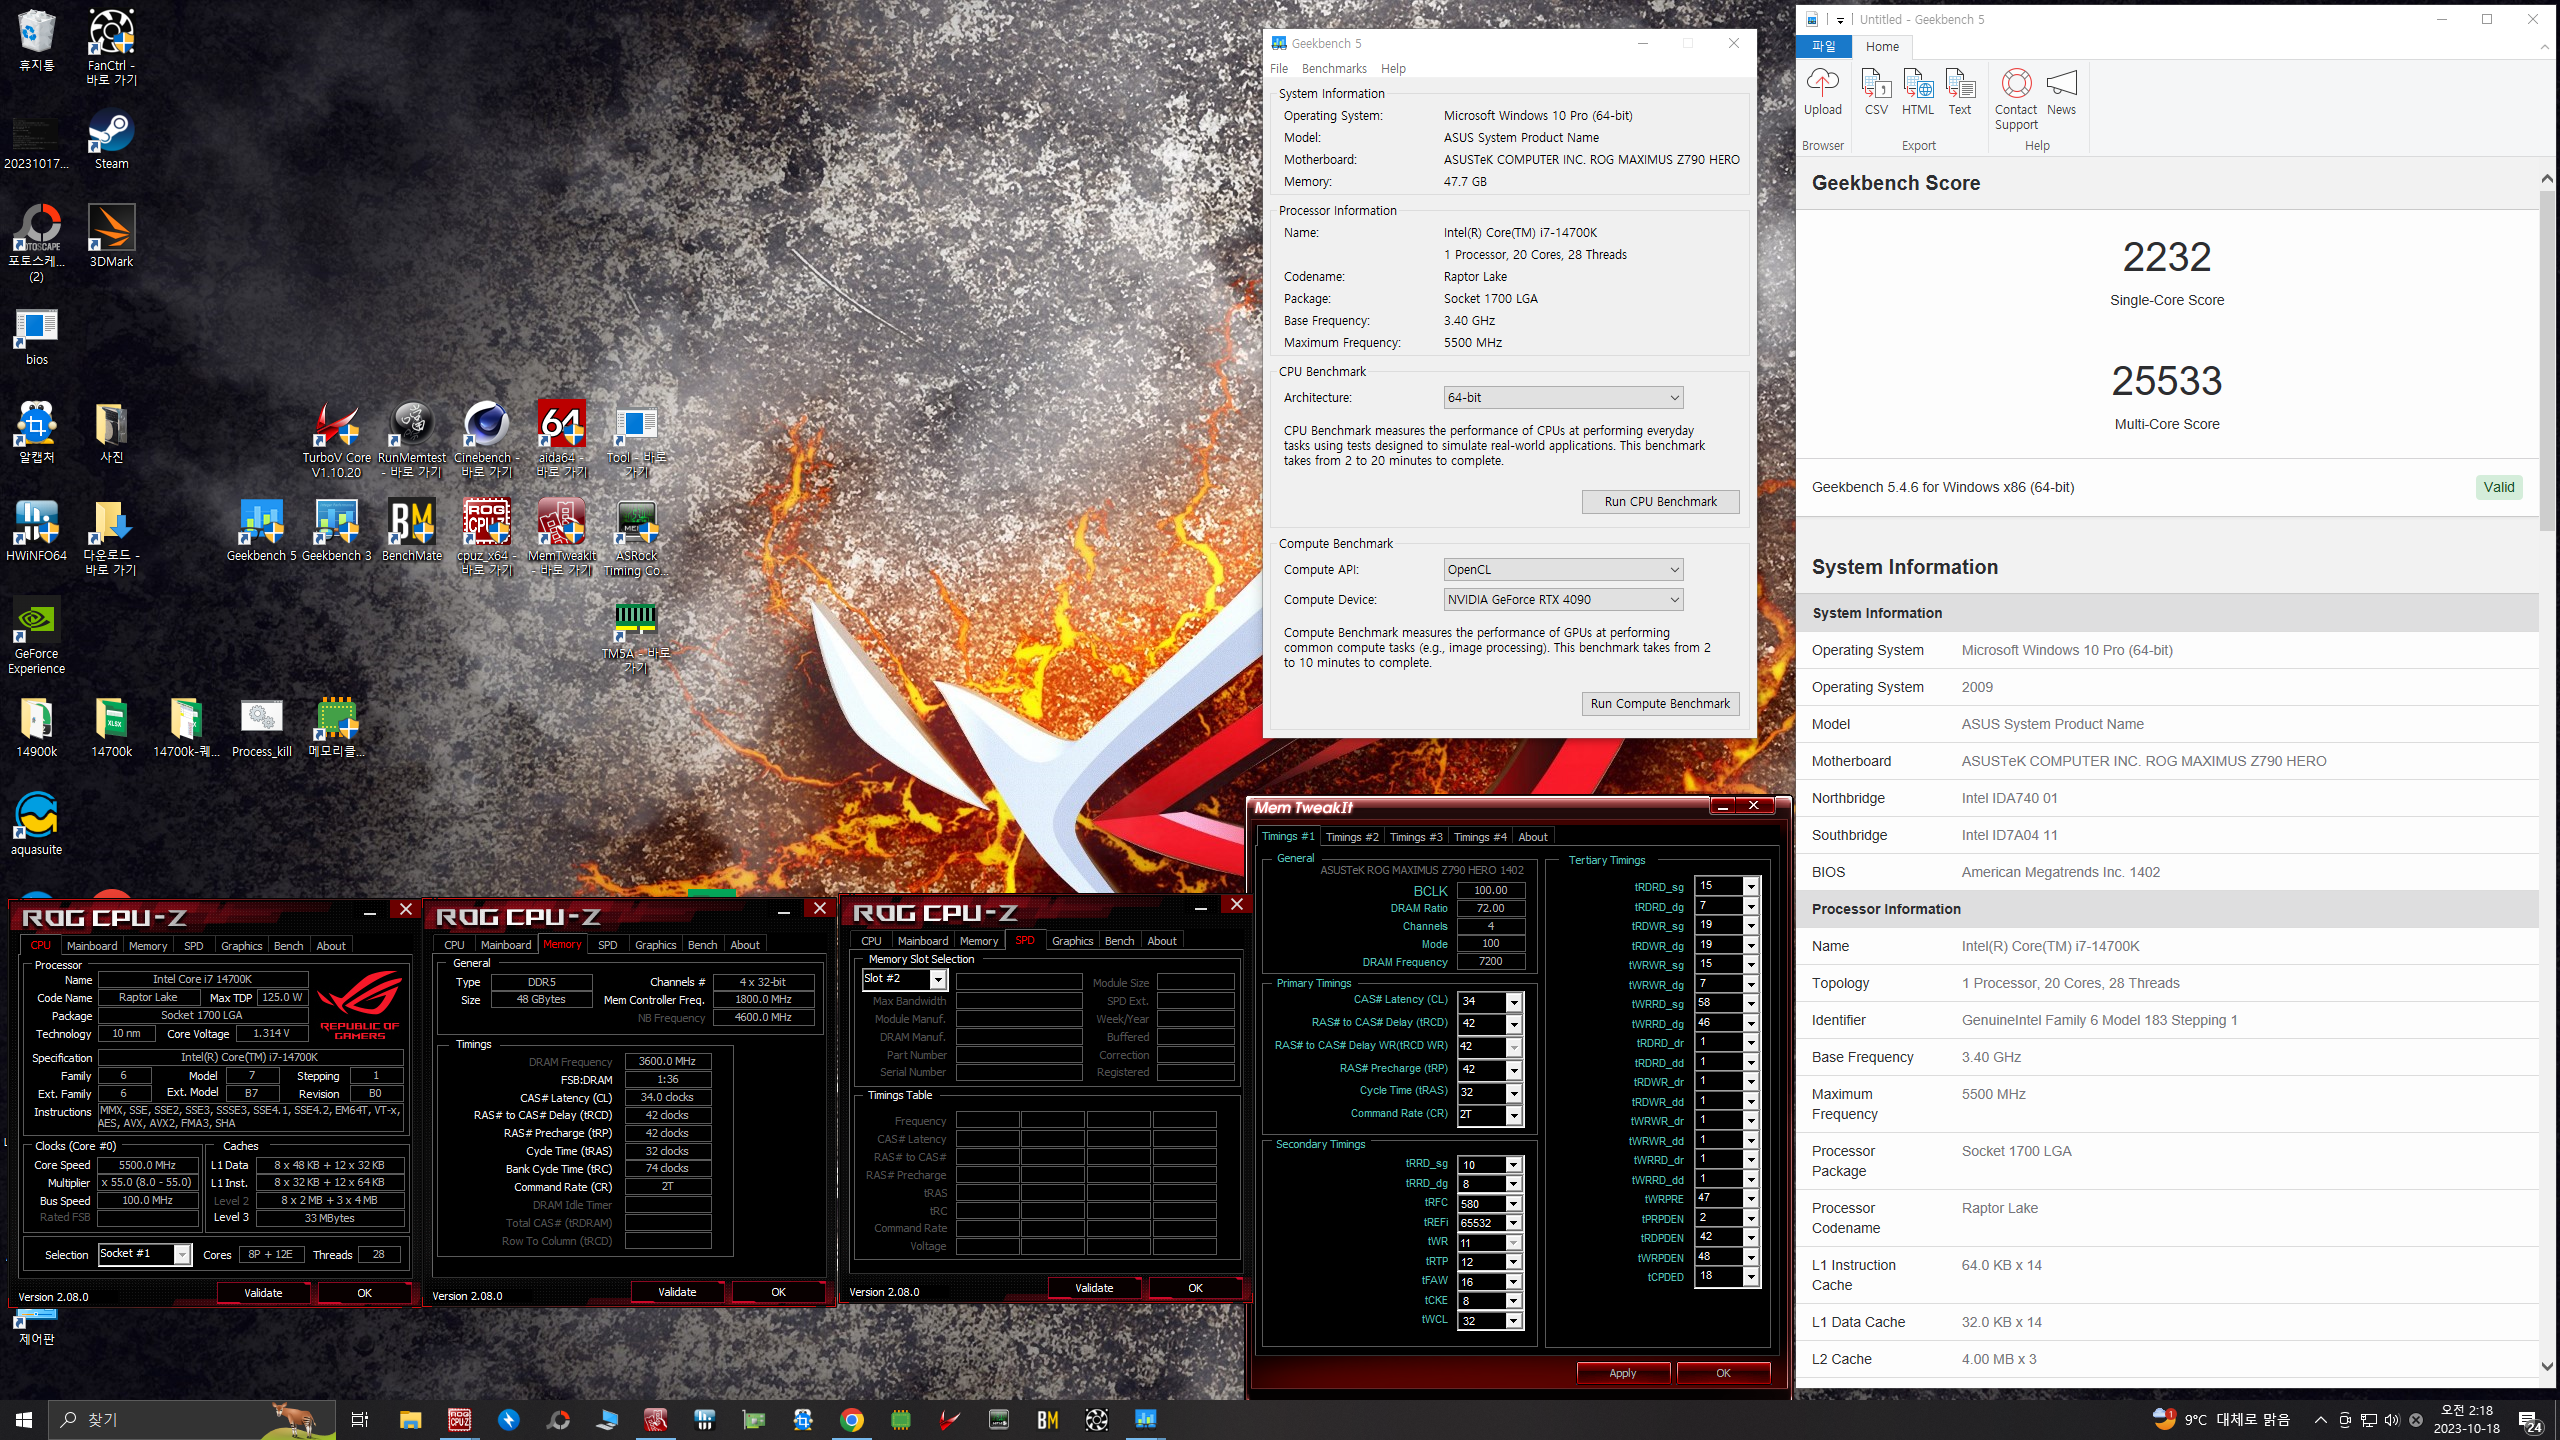Click the Upload icon in the Geekbench ribbon

tap(1822, 92)
